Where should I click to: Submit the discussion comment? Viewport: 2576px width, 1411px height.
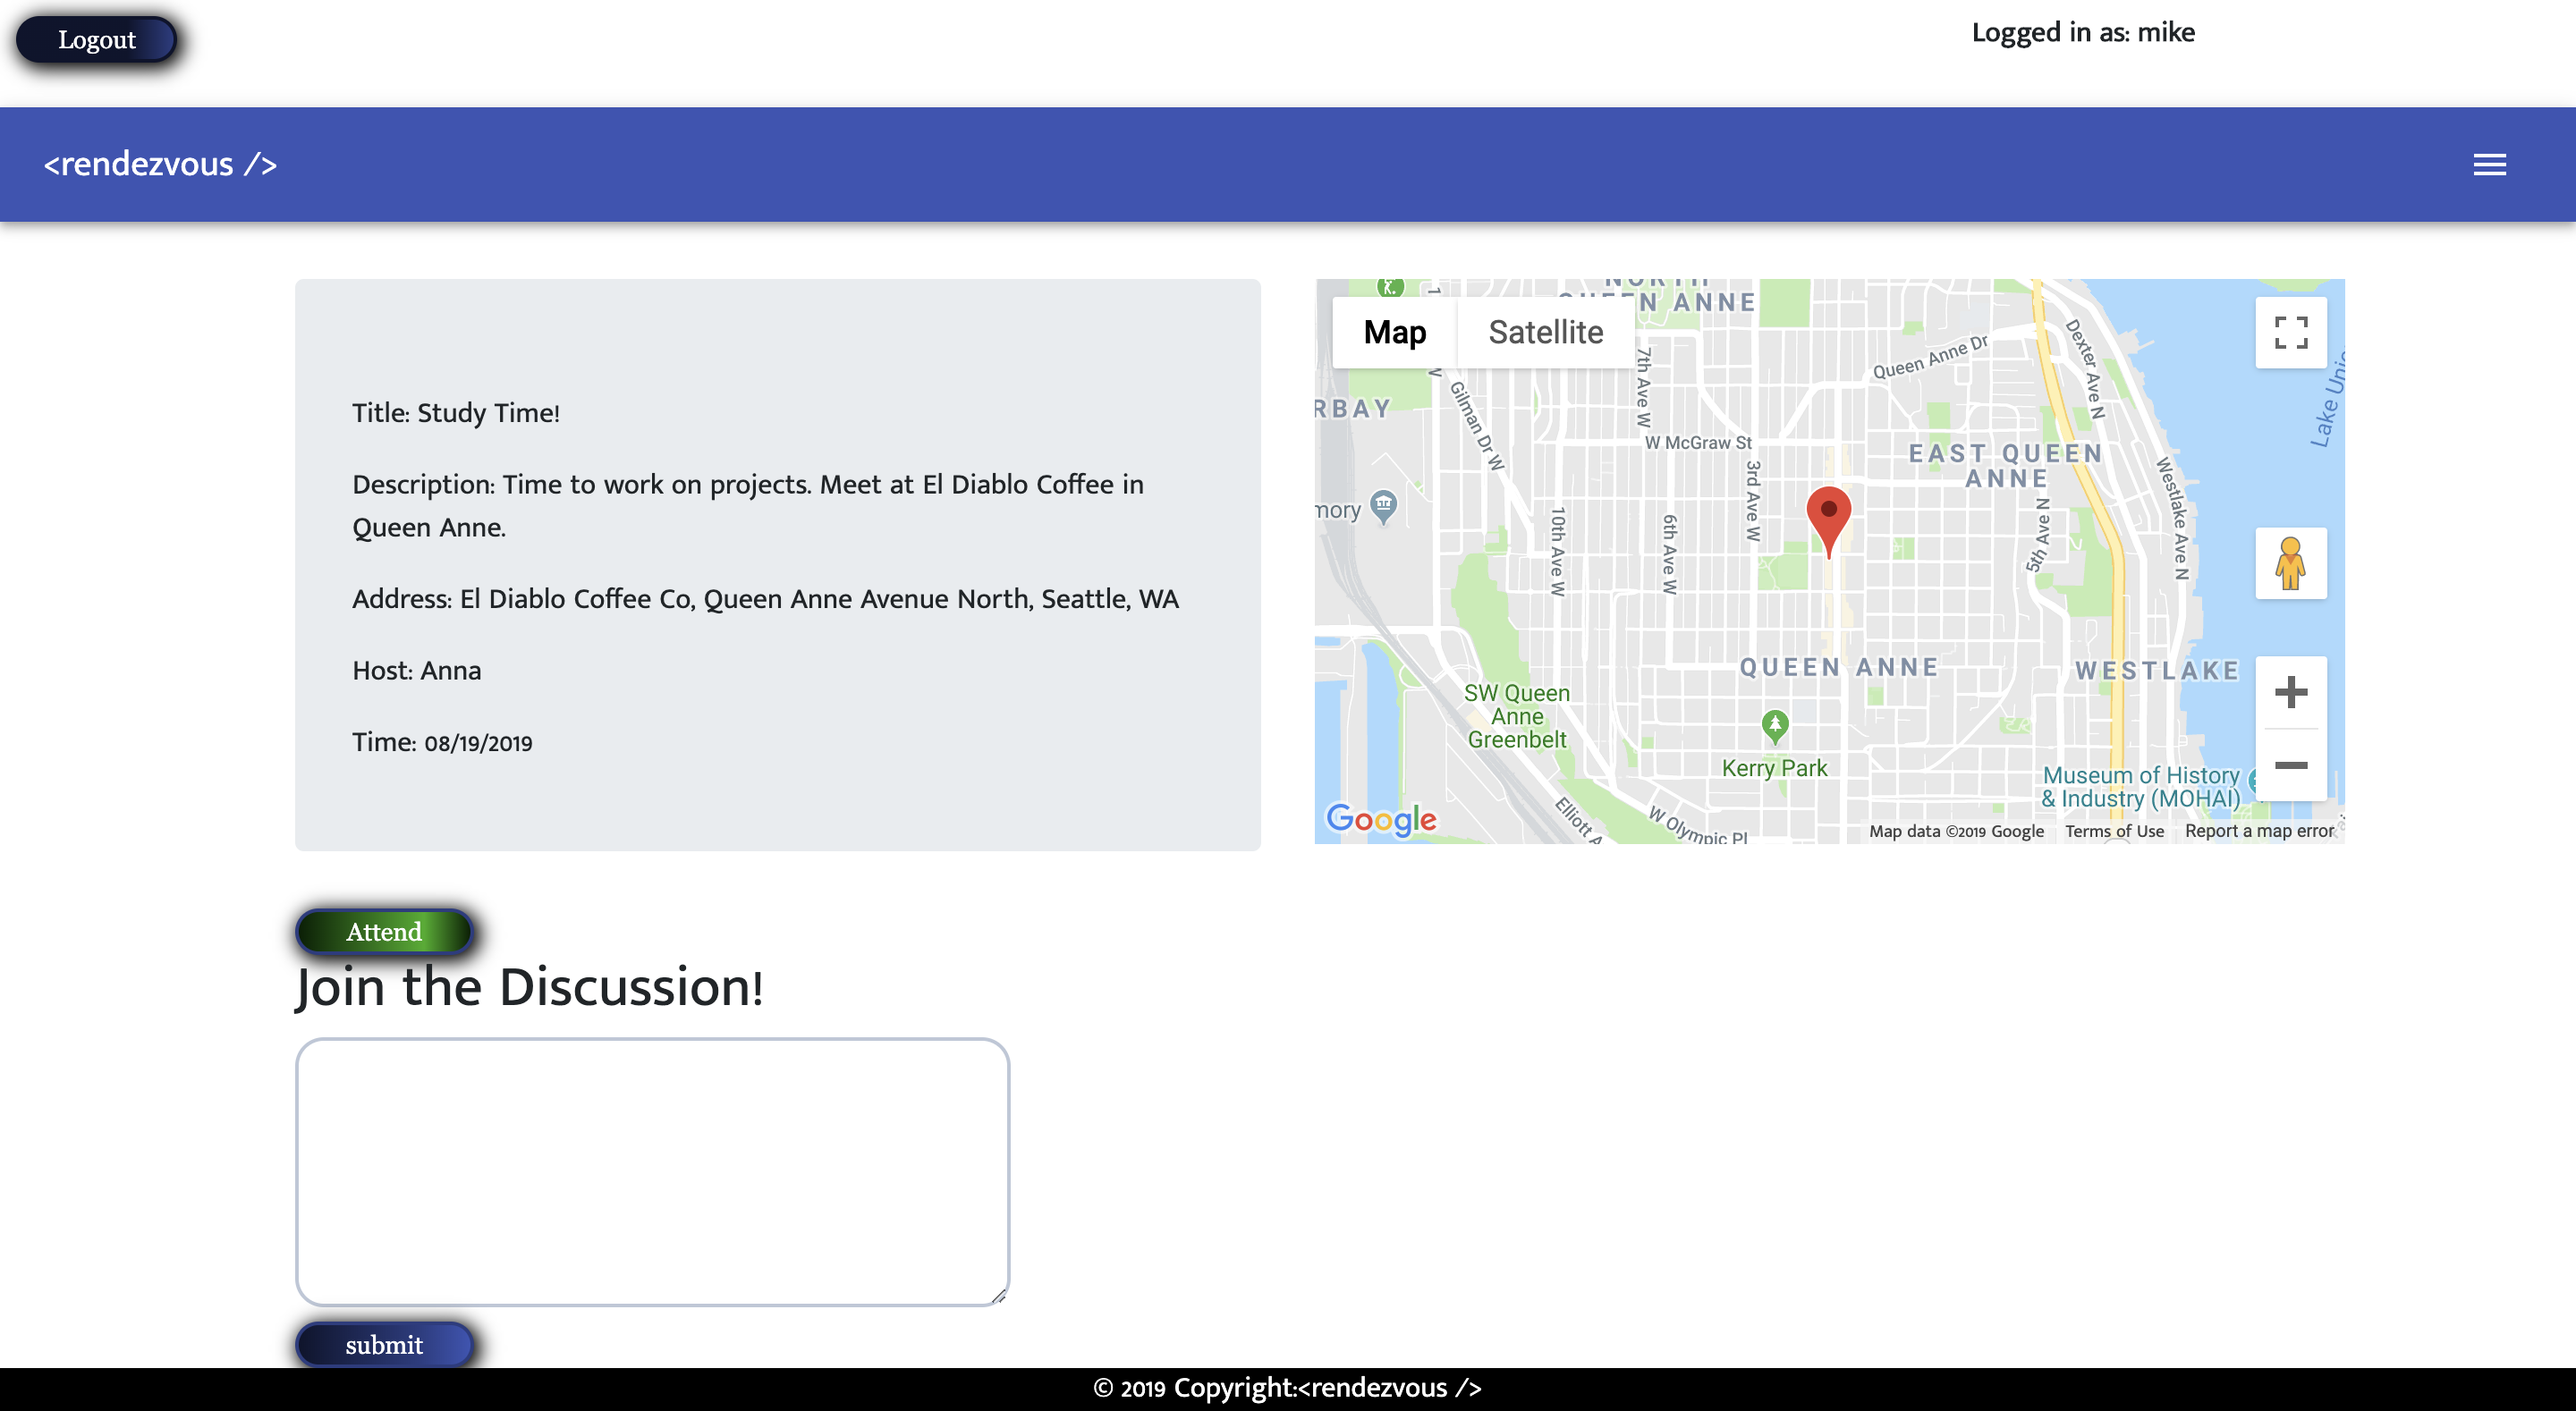(x=384, y=1345)
